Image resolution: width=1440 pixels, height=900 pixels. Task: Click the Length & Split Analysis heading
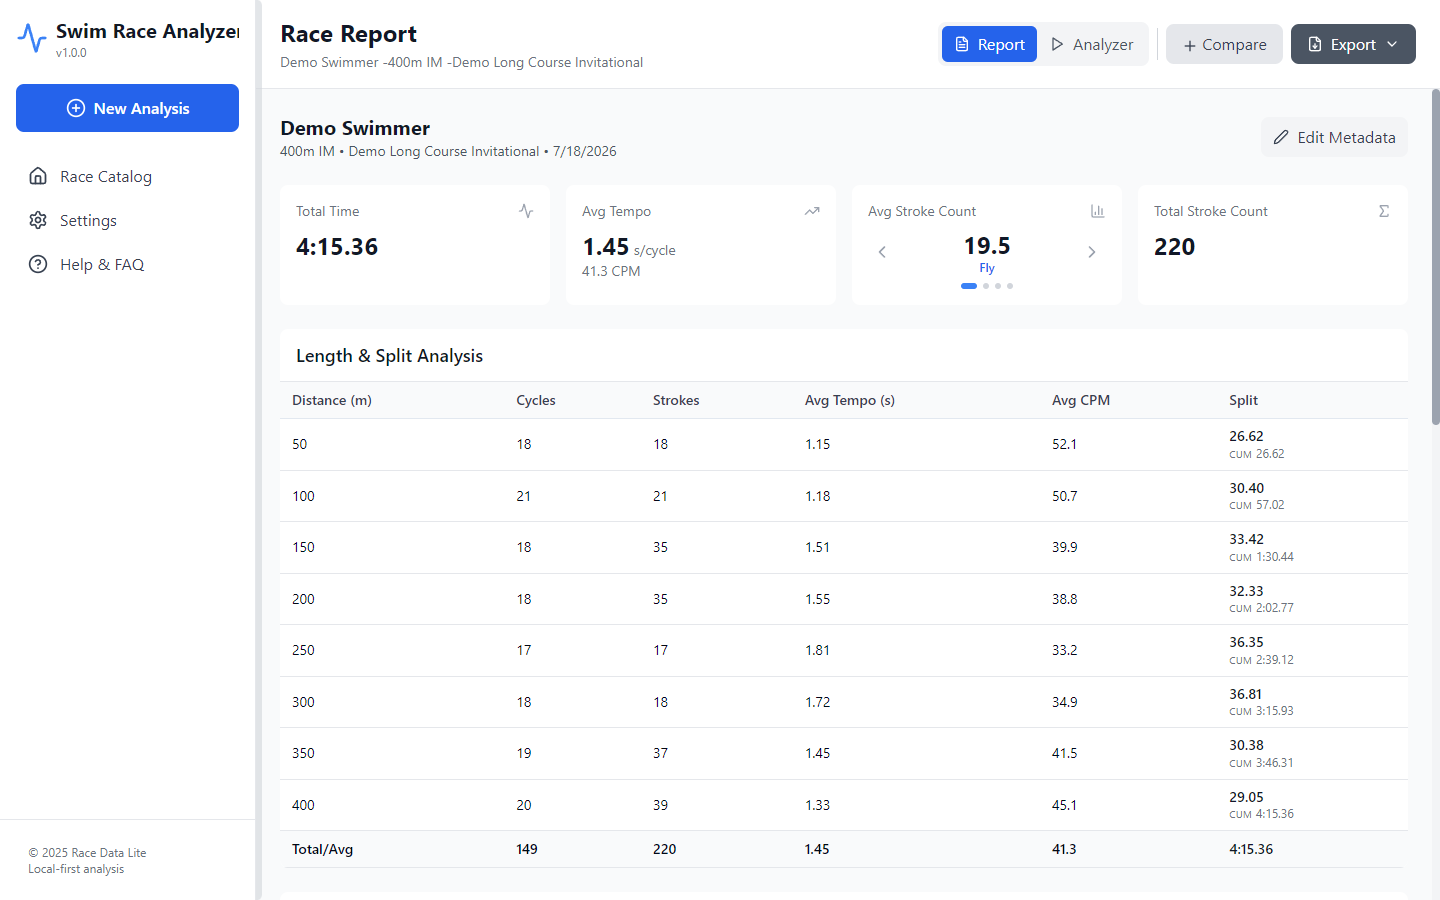click(389, 356)
